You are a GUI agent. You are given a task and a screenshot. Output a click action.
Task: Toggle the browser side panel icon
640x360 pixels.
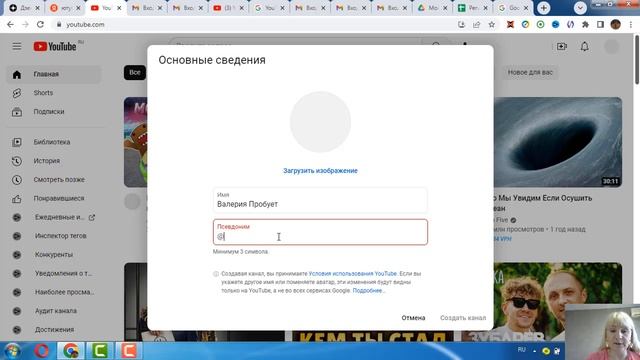tap(600, 24)
